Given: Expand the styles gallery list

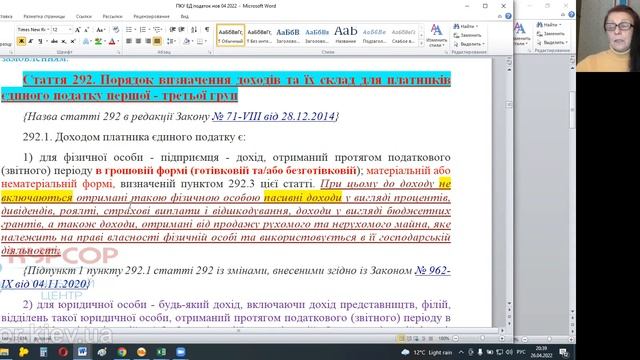Looking at the screenshot, I should [x=421, y=43].
